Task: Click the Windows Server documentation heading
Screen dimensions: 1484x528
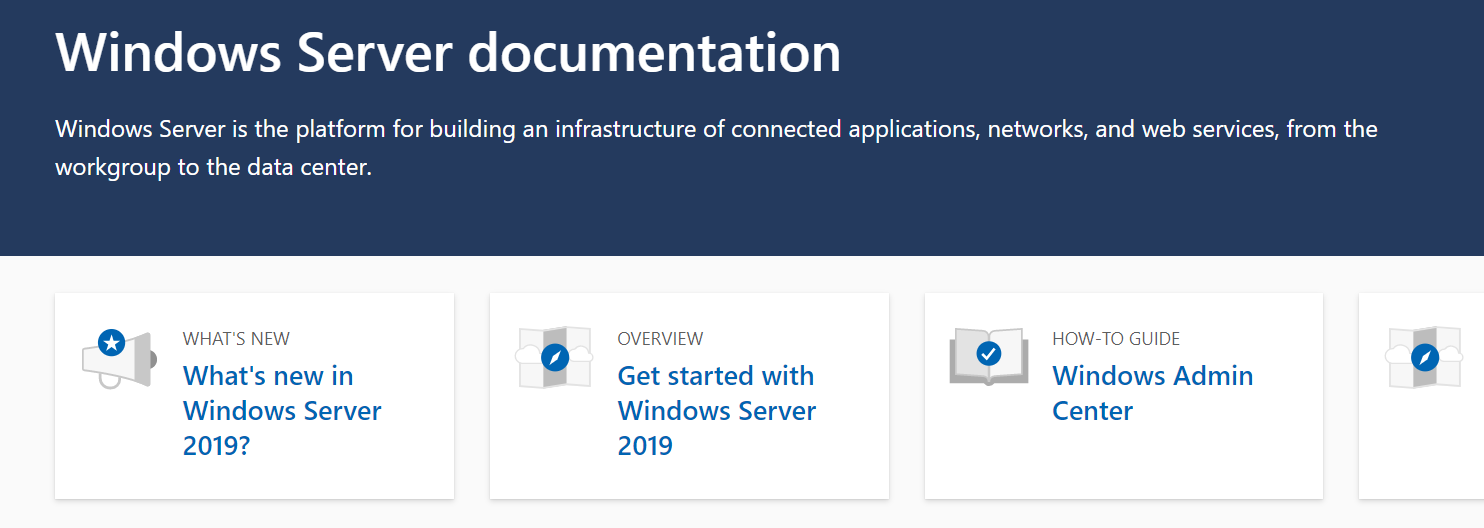Action: coord(448,52)
